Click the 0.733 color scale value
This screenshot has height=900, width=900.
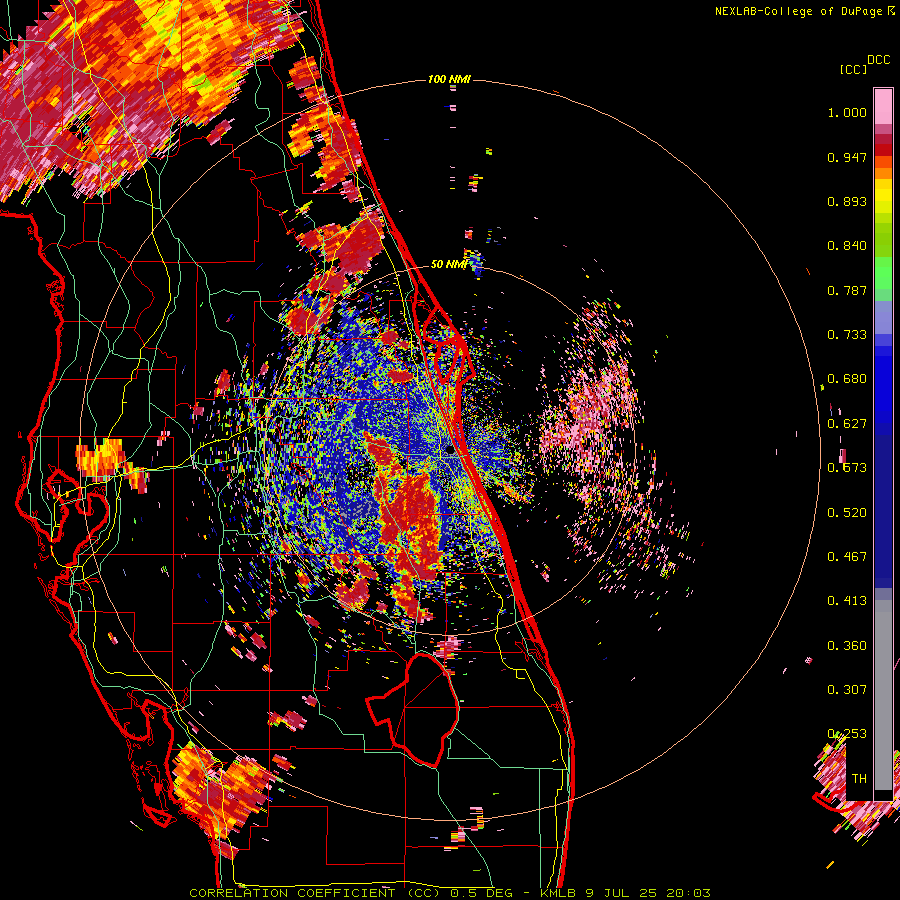847,335
